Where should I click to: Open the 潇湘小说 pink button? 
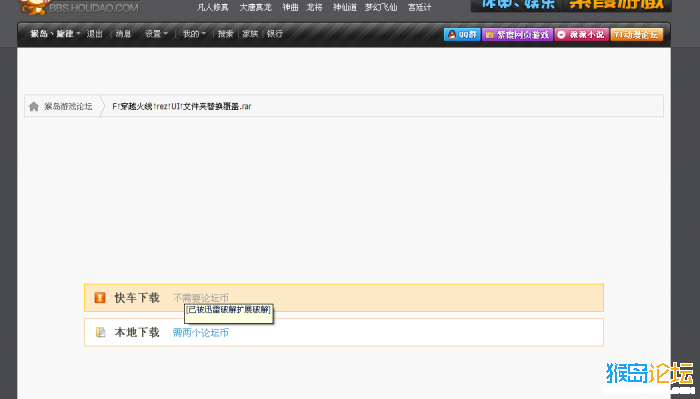[x=581, y=34]
